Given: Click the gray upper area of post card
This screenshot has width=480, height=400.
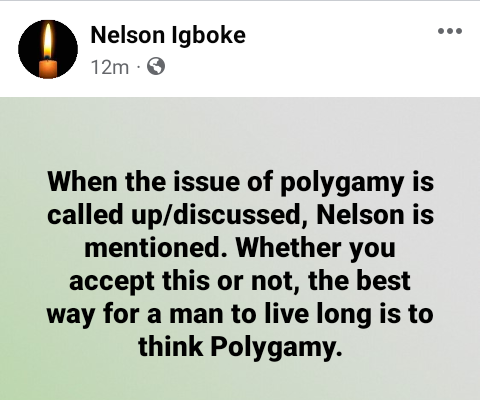Looking at the screenshot, I should click(240, 130).
